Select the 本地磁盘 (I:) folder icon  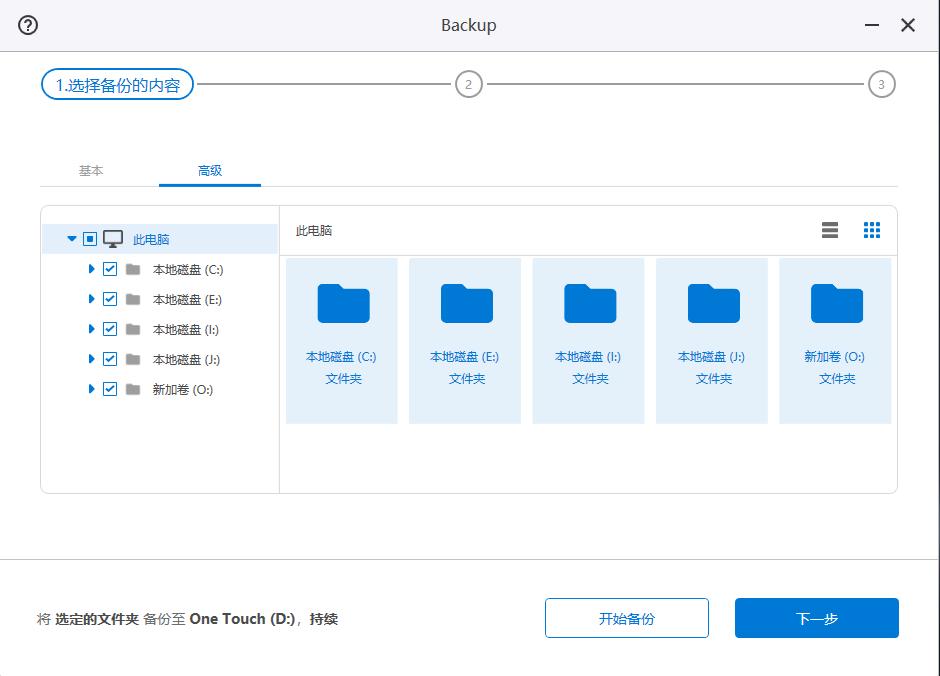589,304
